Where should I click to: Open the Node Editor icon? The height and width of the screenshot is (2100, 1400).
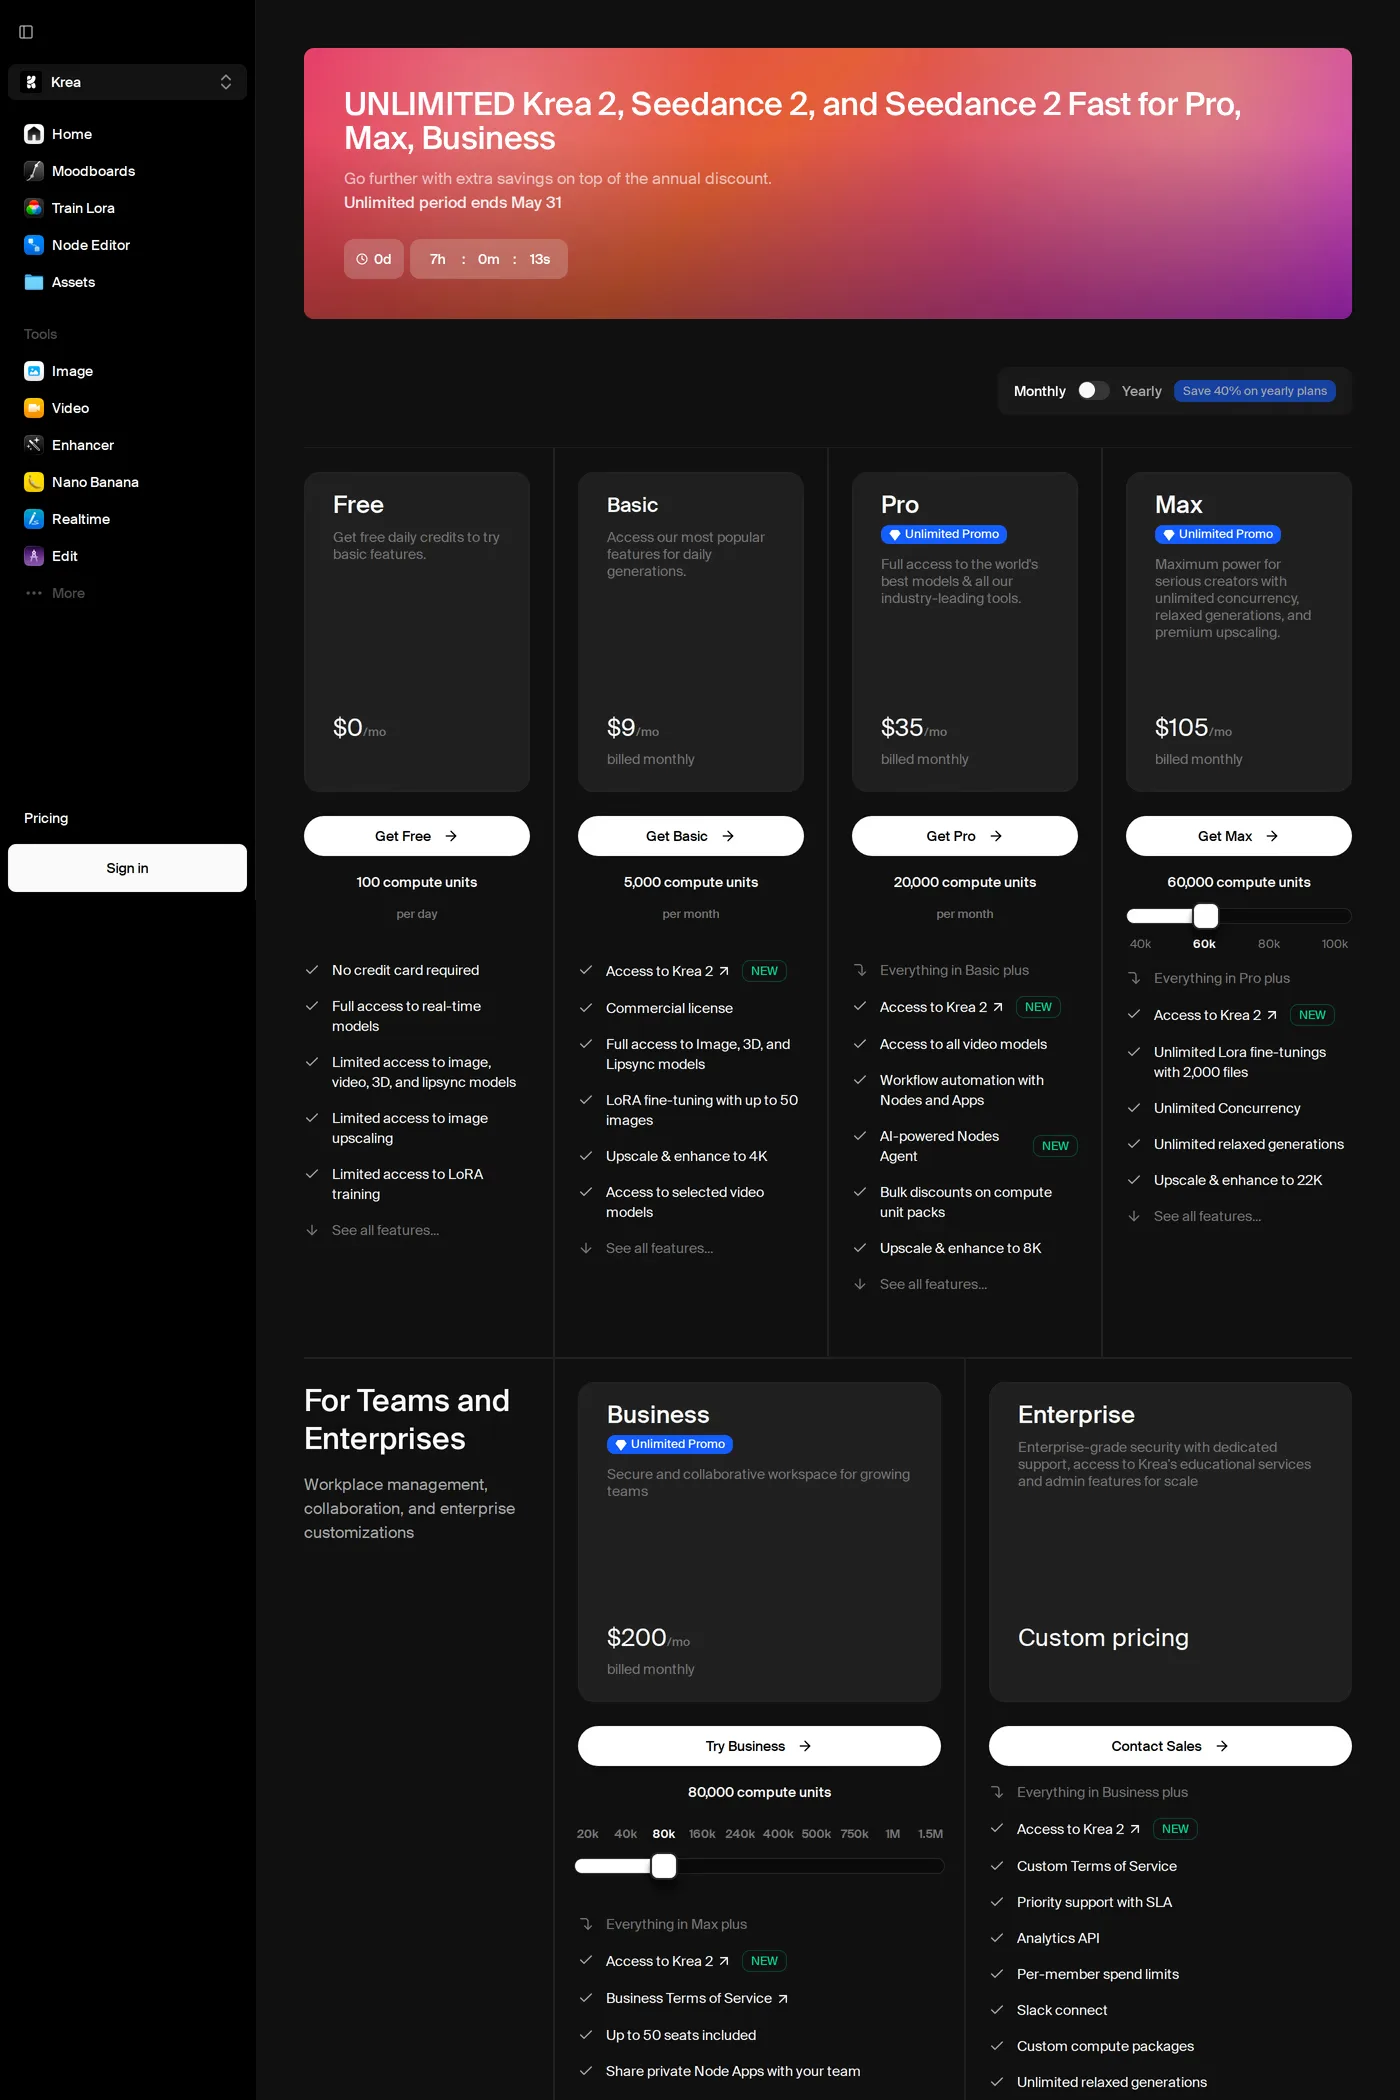(34, 245)
